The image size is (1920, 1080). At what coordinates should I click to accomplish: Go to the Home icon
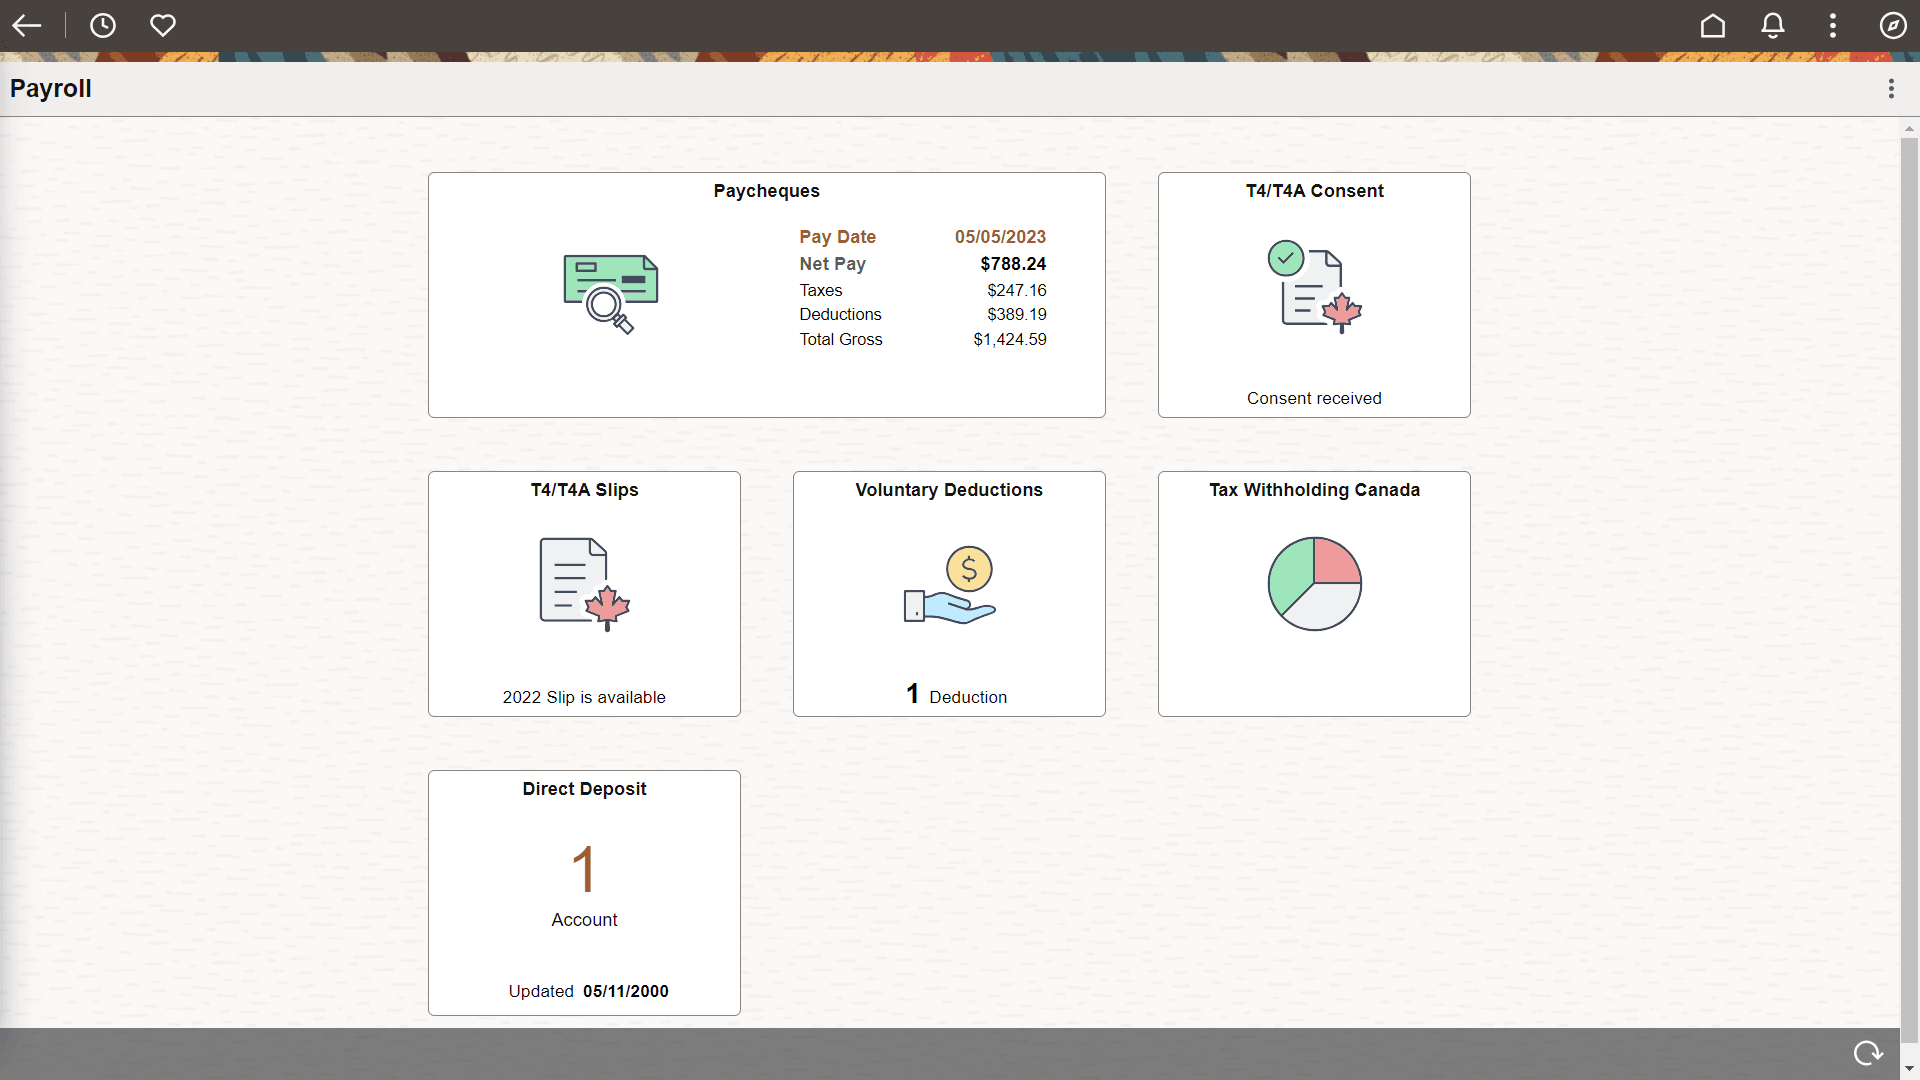tap(1712, 26)
